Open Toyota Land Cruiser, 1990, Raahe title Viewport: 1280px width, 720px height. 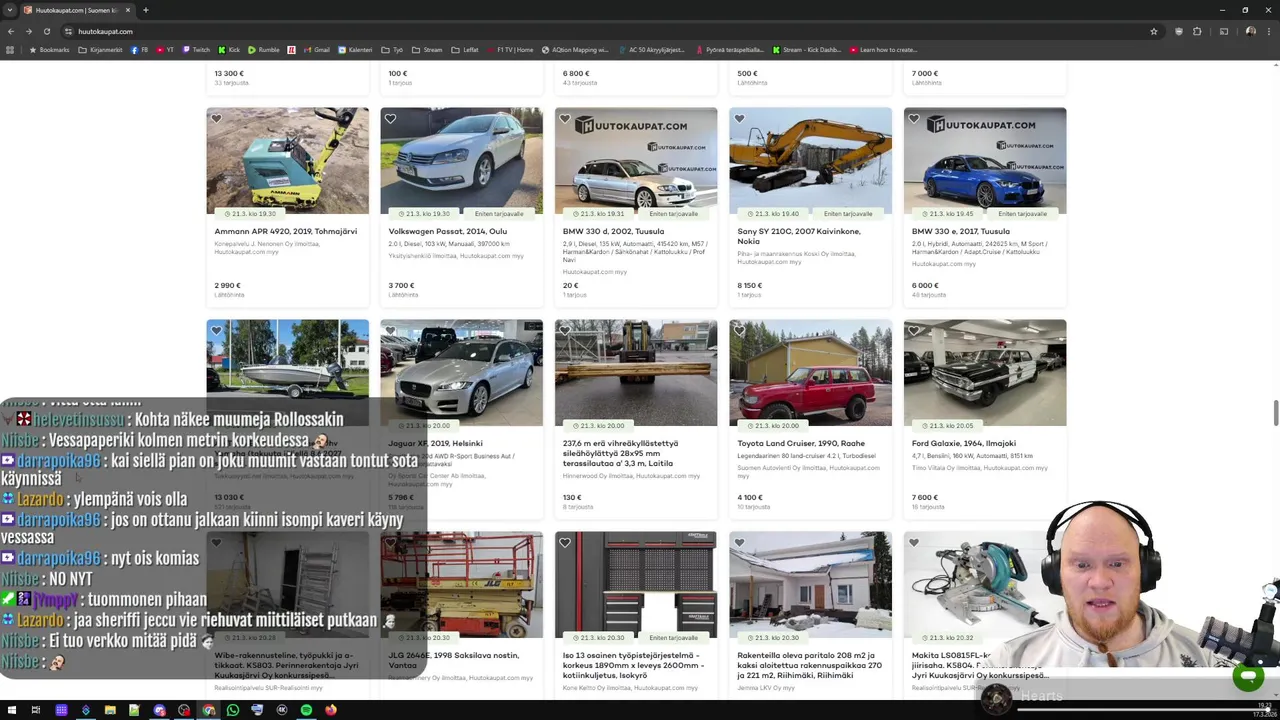coord(801,443)
